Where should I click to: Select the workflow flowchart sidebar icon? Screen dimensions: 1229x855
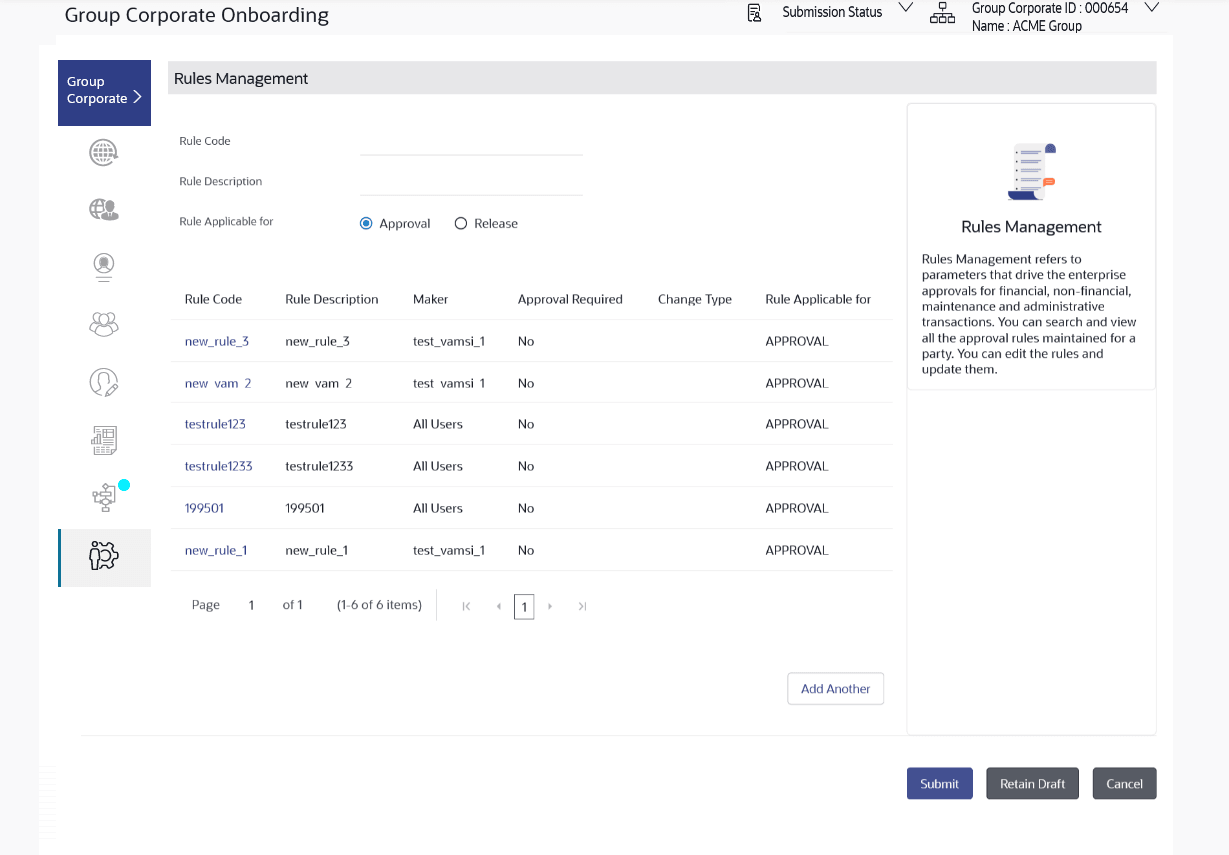pyautogui.click(x=104, y=497)
